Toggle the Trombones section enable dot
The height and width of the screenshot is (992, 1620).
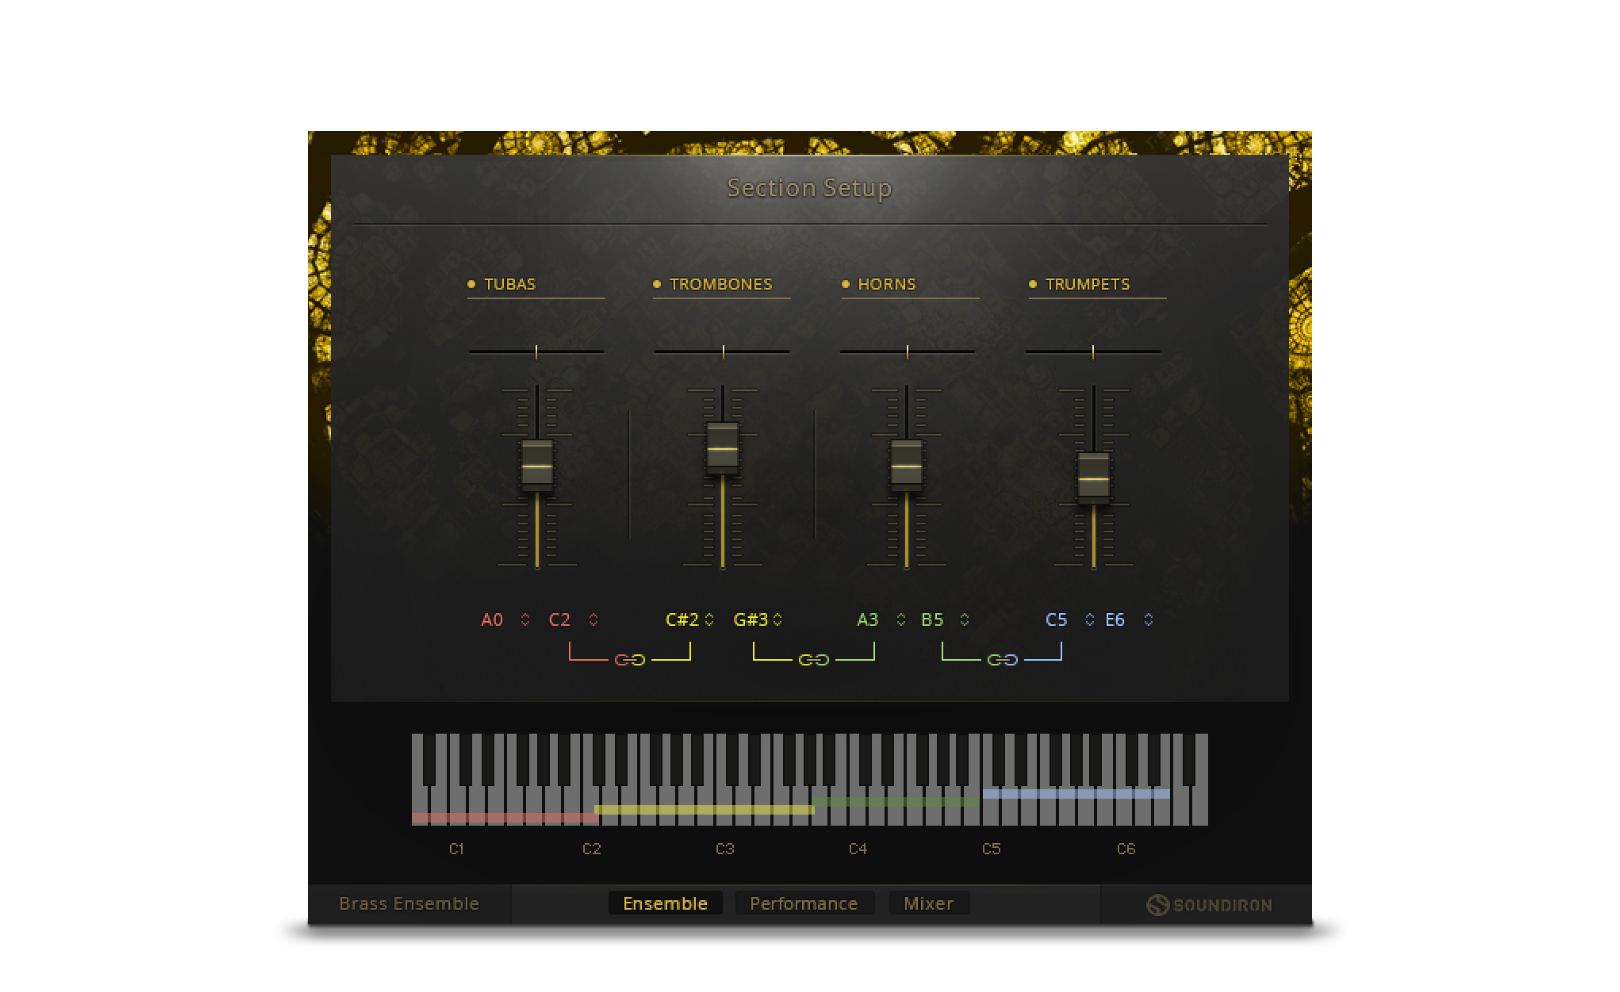coord(657,285)
